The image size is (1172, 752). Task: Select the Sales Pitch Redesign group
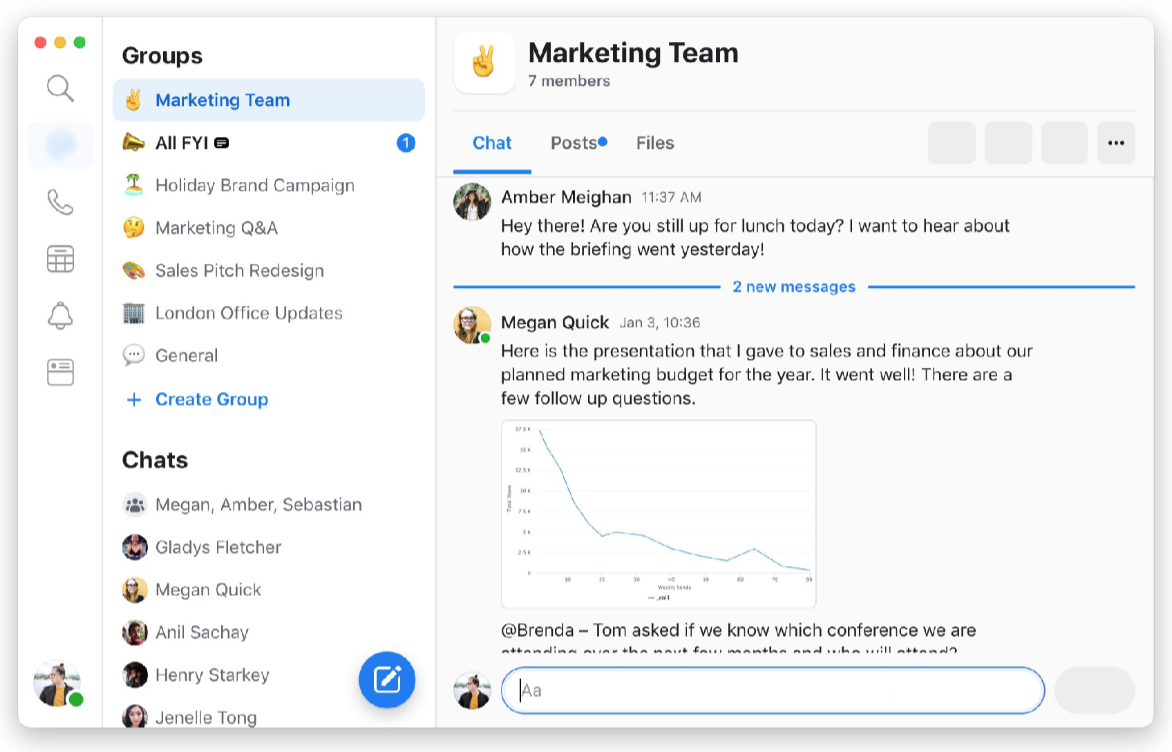coord(239,270)
